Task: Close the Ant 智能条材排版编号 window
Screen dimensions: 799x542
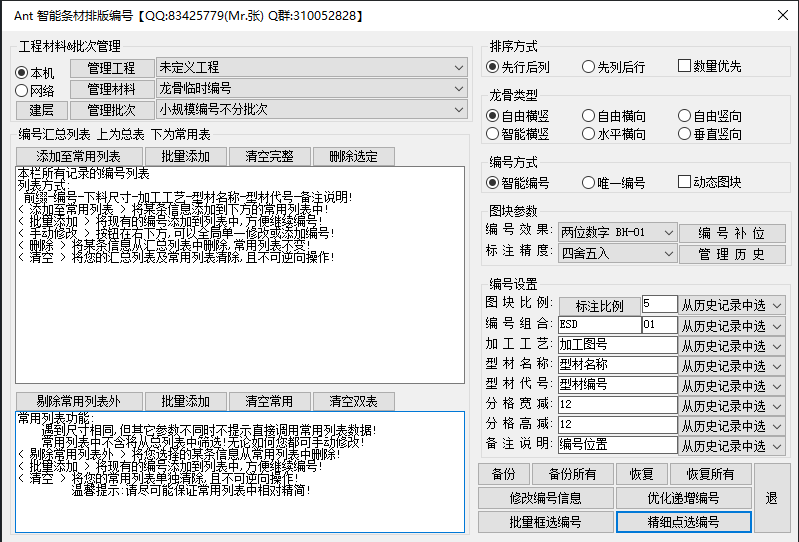Action: click(780, 15)
